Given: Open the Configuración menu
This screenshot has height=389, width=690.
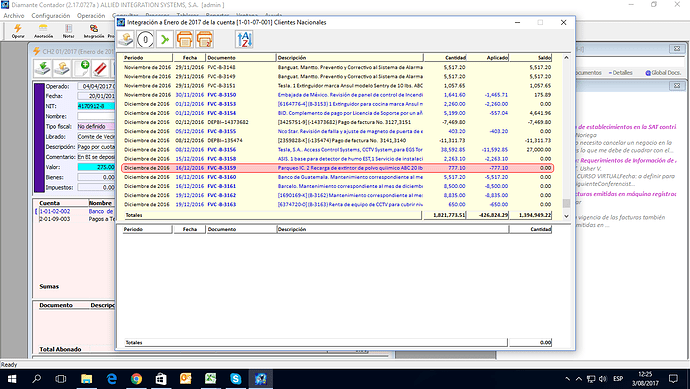Looking at the screenshot, I should pos(51,15).
